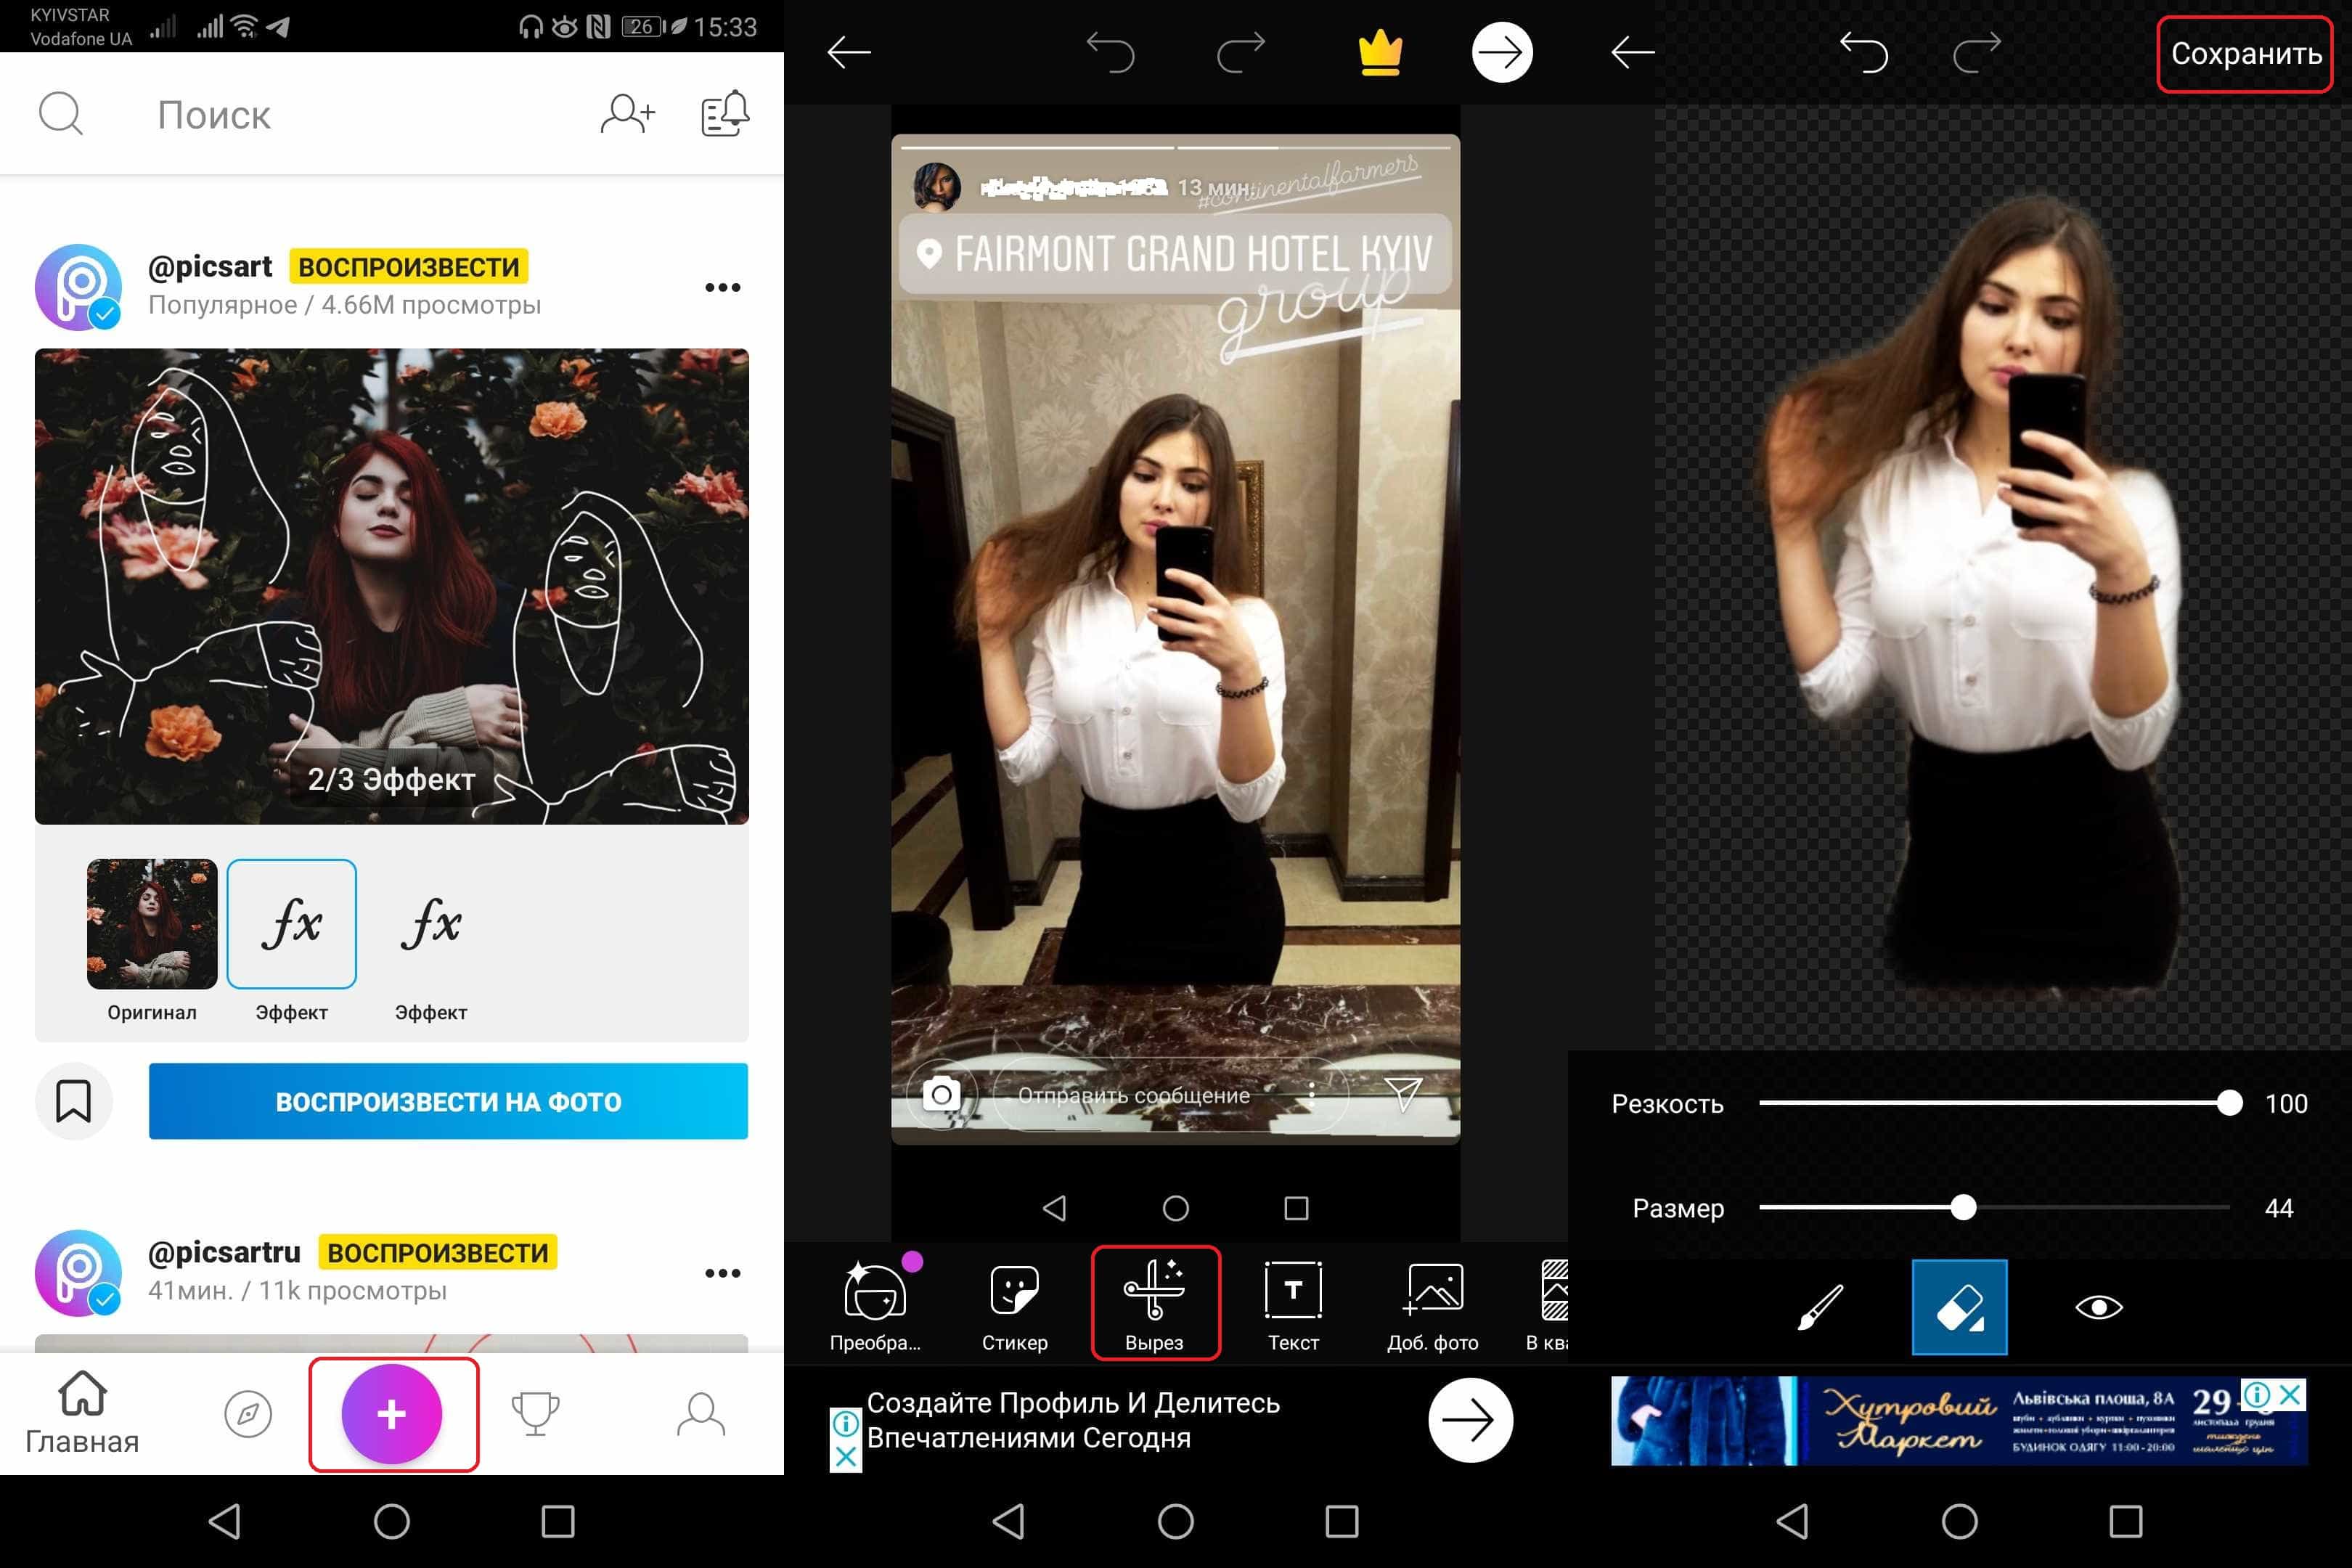Tap the purple plus create button

pyautogui.click(x=392, y=1414)
